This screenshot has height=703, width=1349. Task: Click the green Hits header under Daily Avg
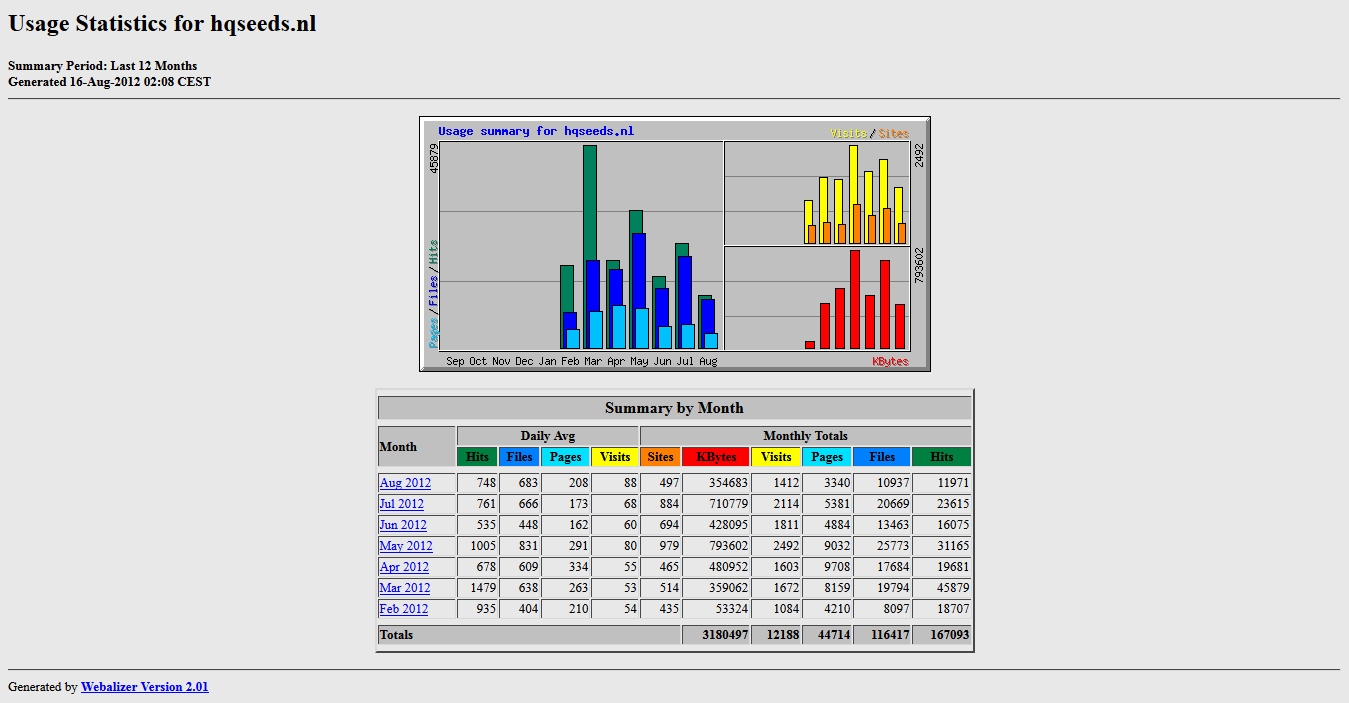point(477,457)
